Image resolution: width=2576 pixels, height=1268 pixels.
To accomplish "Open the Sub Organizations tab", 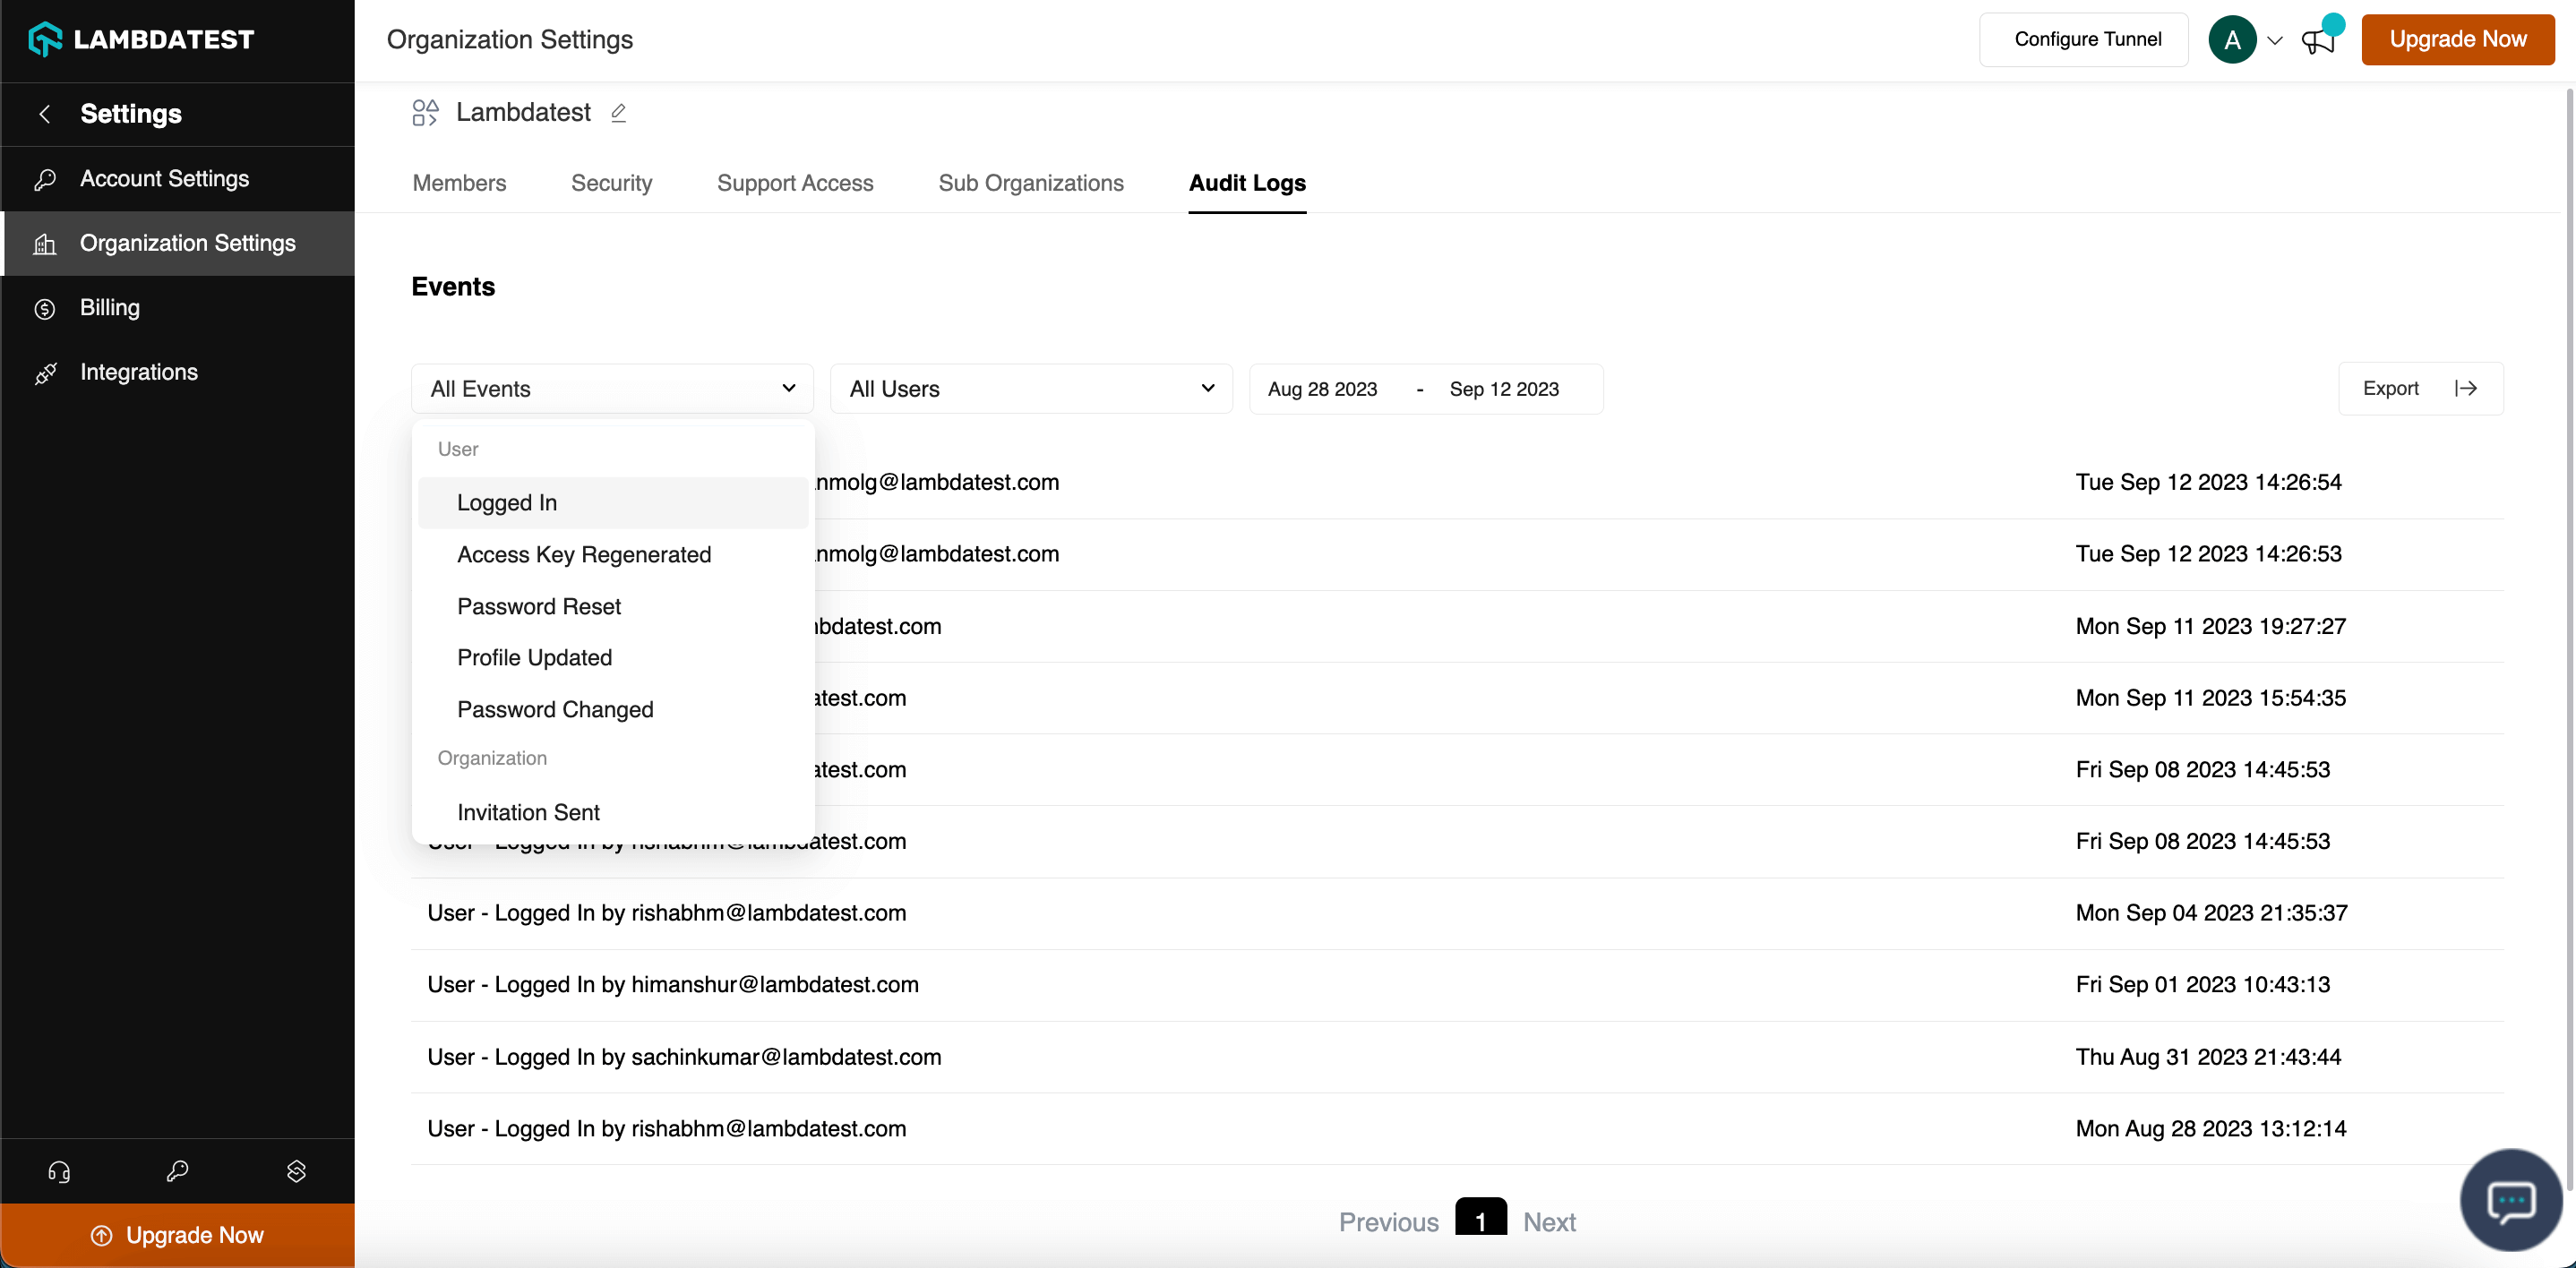I will 1030,183.
